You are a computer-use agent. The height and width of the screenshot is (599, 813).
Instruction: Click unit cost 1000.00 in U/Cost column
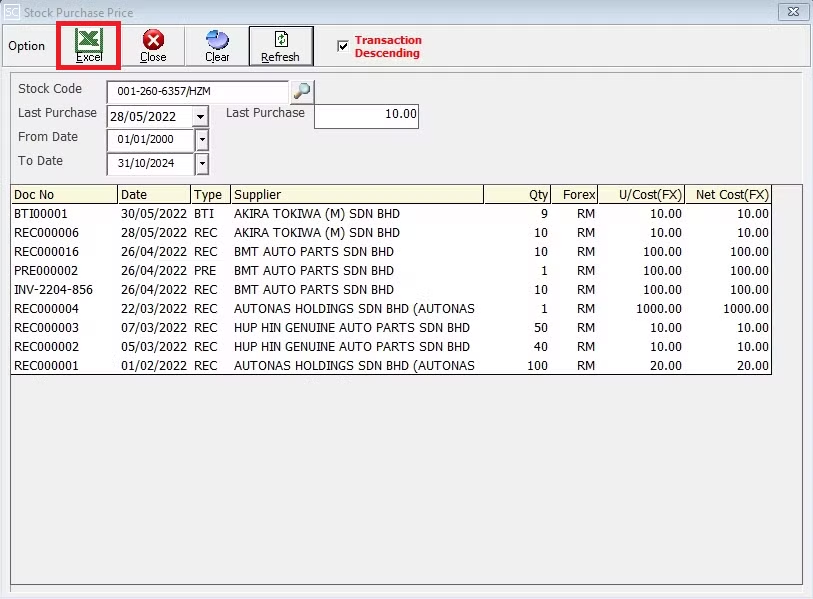point(658,309)
